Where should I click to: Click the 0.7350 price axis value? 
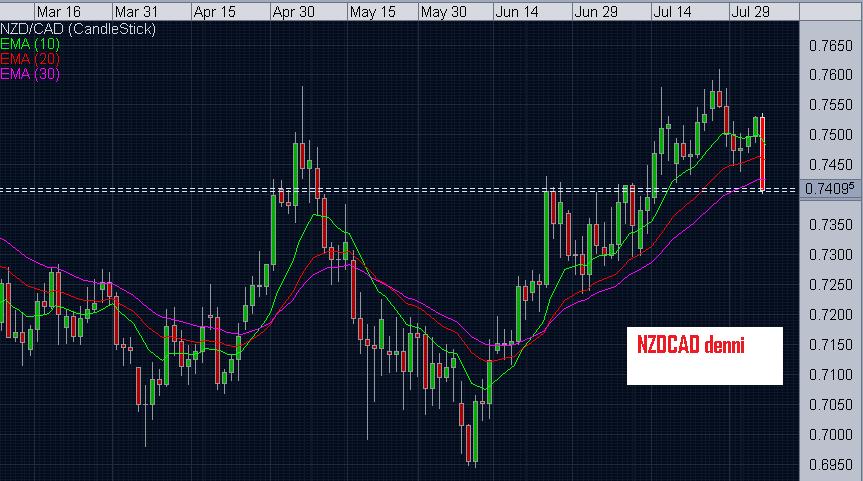(x=831, y=225)
